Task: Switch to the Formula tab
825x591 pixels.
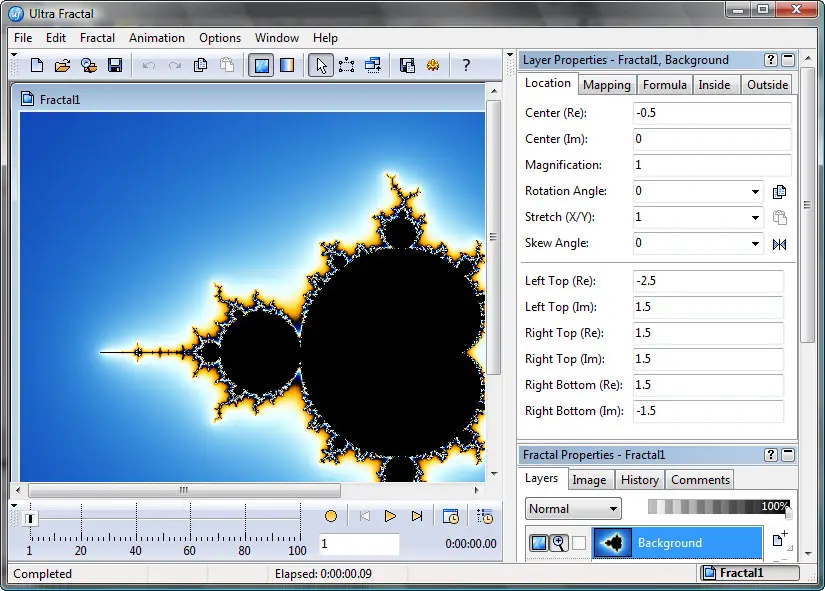Action: point(664,85)
